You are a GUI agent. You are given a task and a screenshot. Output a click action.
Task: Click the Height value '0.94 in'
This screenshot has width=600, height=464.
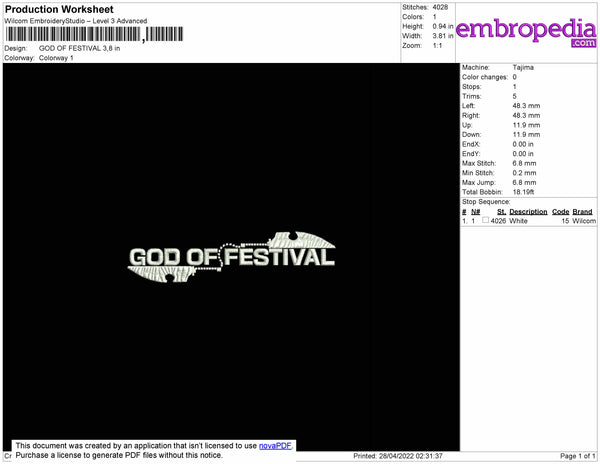(x=443, y=26)
